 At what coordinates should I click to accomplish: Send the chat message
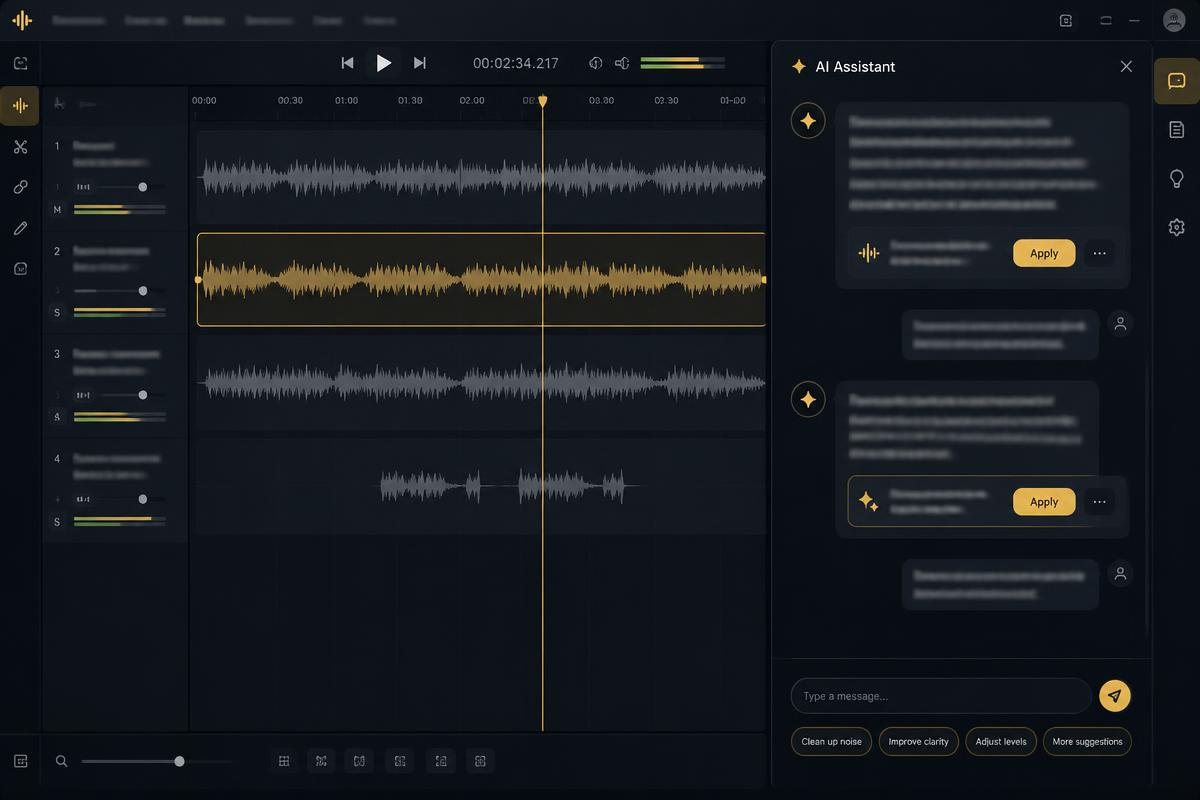coord(1115,696)
